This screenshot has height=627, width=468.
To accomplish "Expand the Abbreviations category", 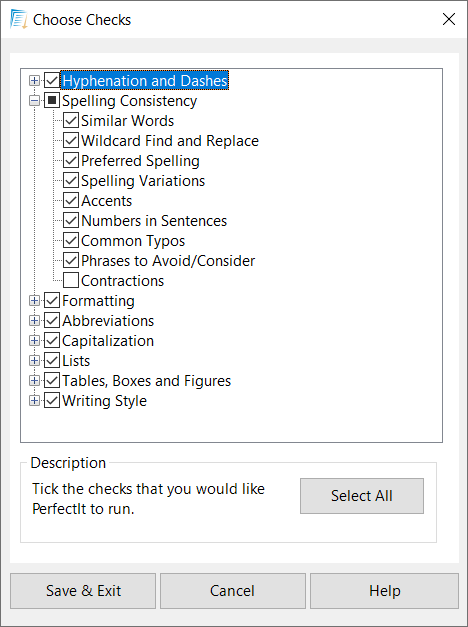I will click(x=34, y=321).
